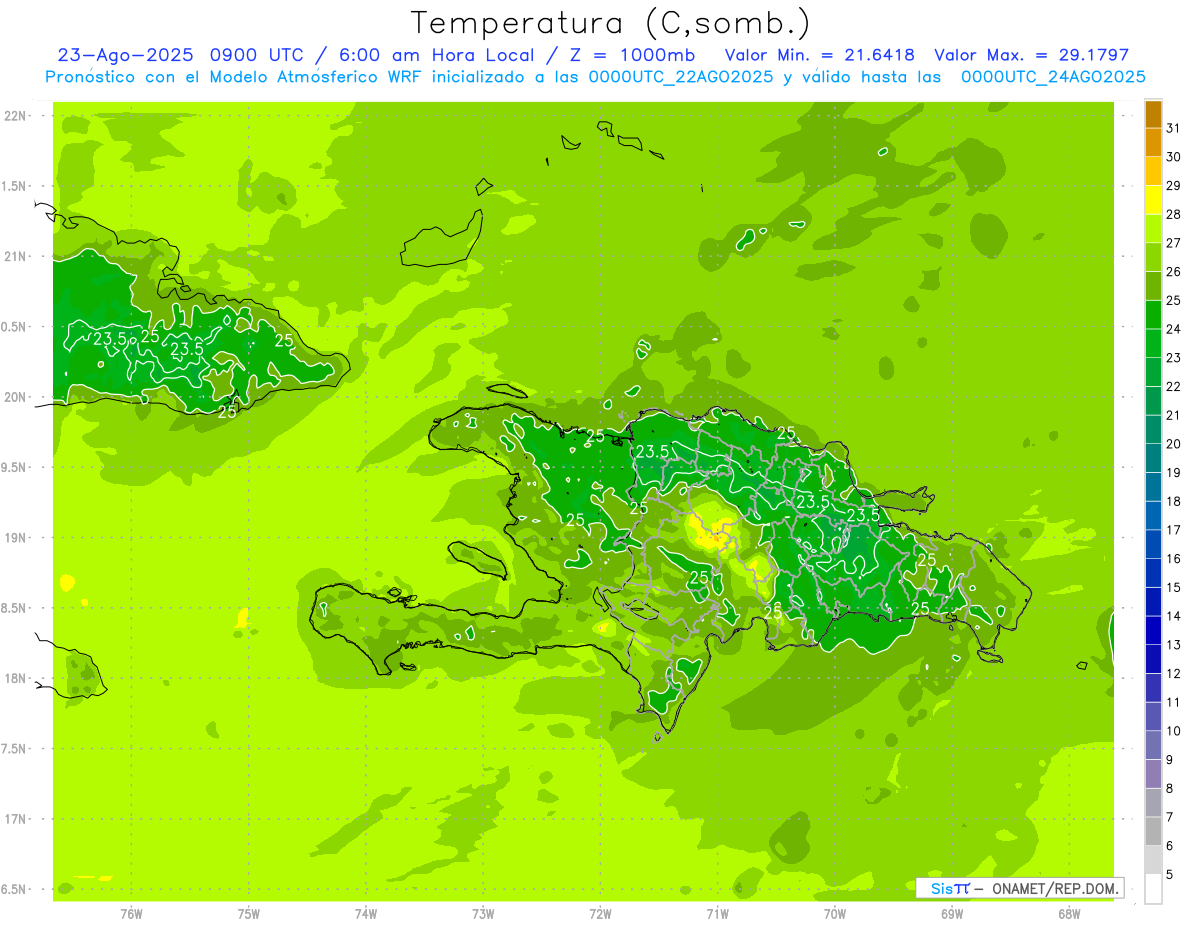Click the "68W" longitude label

click(1069, 914)
